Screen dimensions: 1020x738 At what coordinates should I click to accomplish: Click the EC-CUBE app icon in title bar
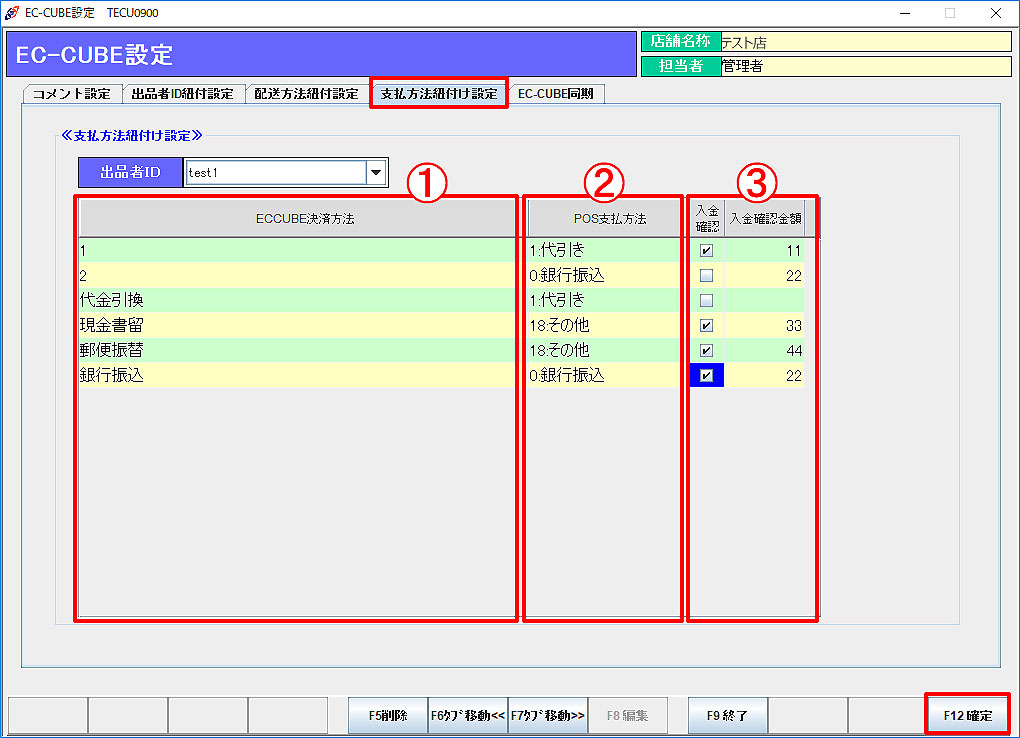click(12, 13)
